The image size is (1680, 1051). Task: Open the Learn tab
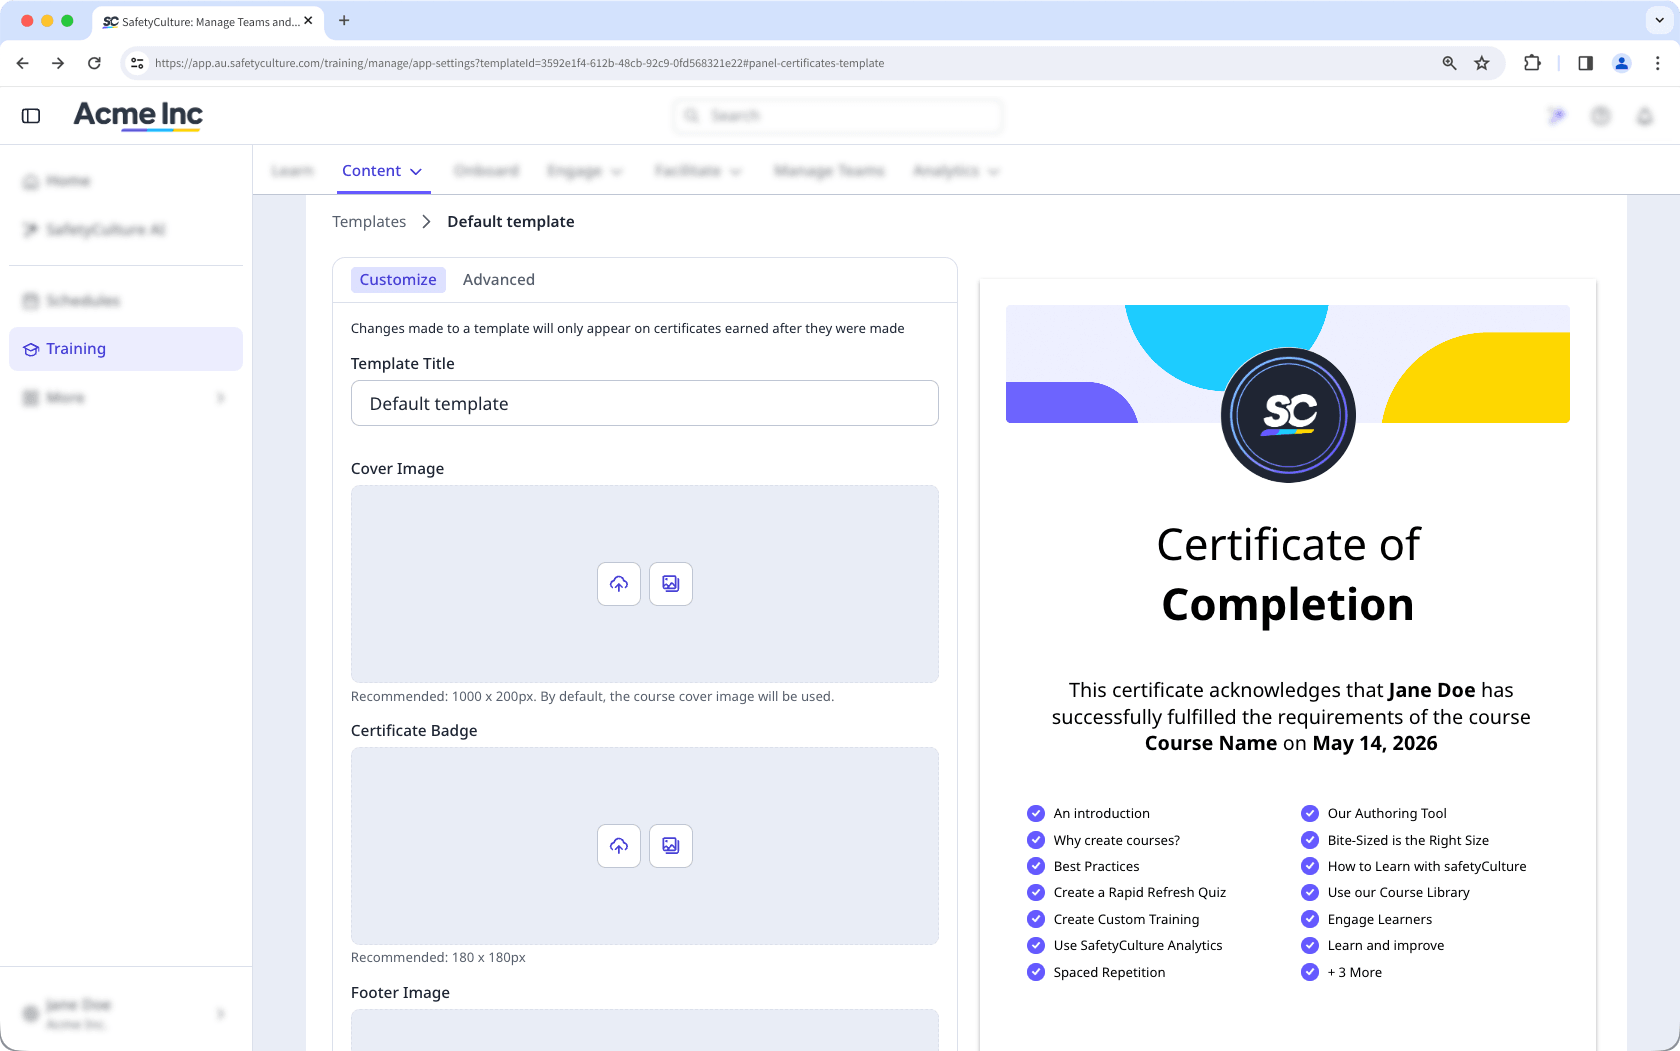(x=292, y=171)
